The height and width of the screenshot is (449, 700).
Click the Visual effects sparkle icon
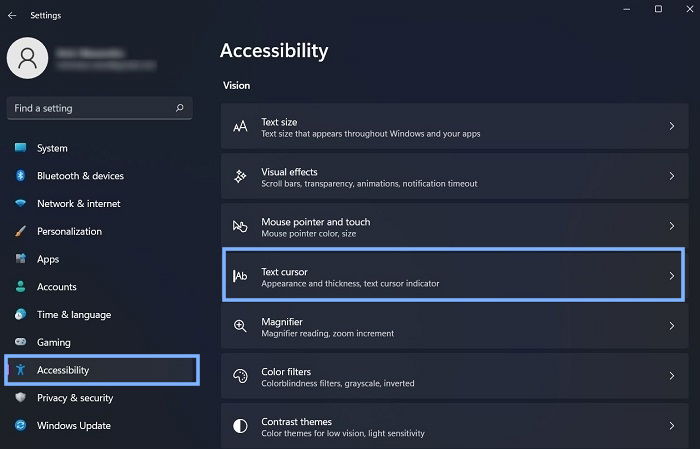point(240,176)
